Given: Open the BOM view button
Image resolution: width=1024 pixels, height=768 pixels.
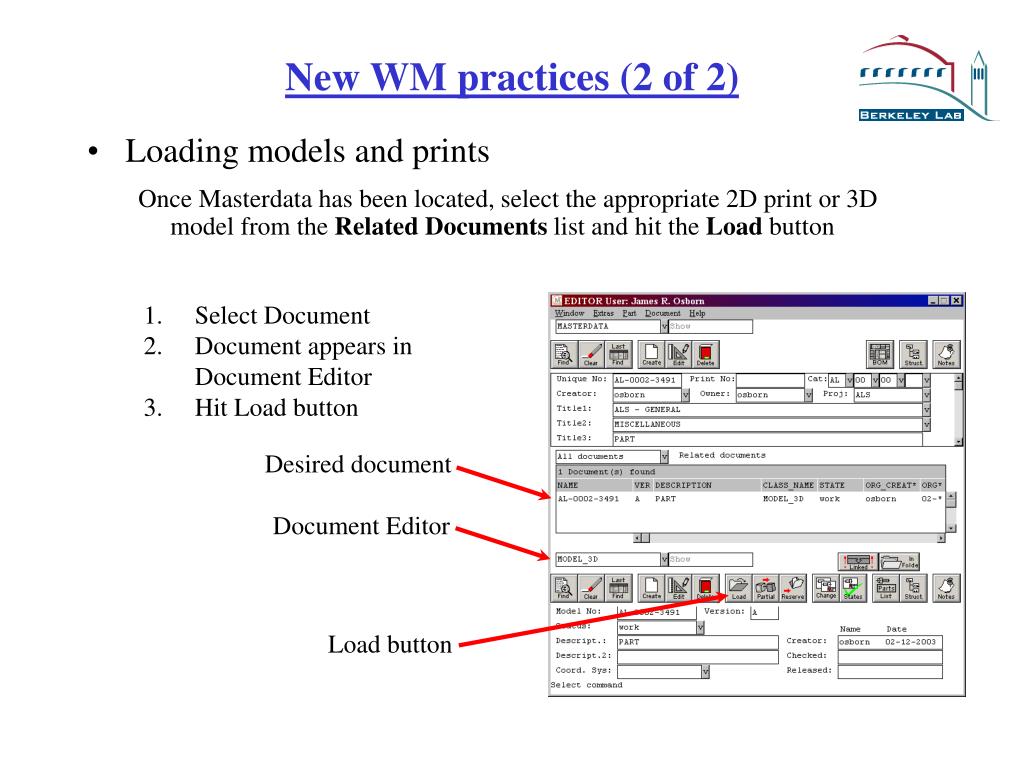Looking at the screenshot, I should [x=880, y=354].
